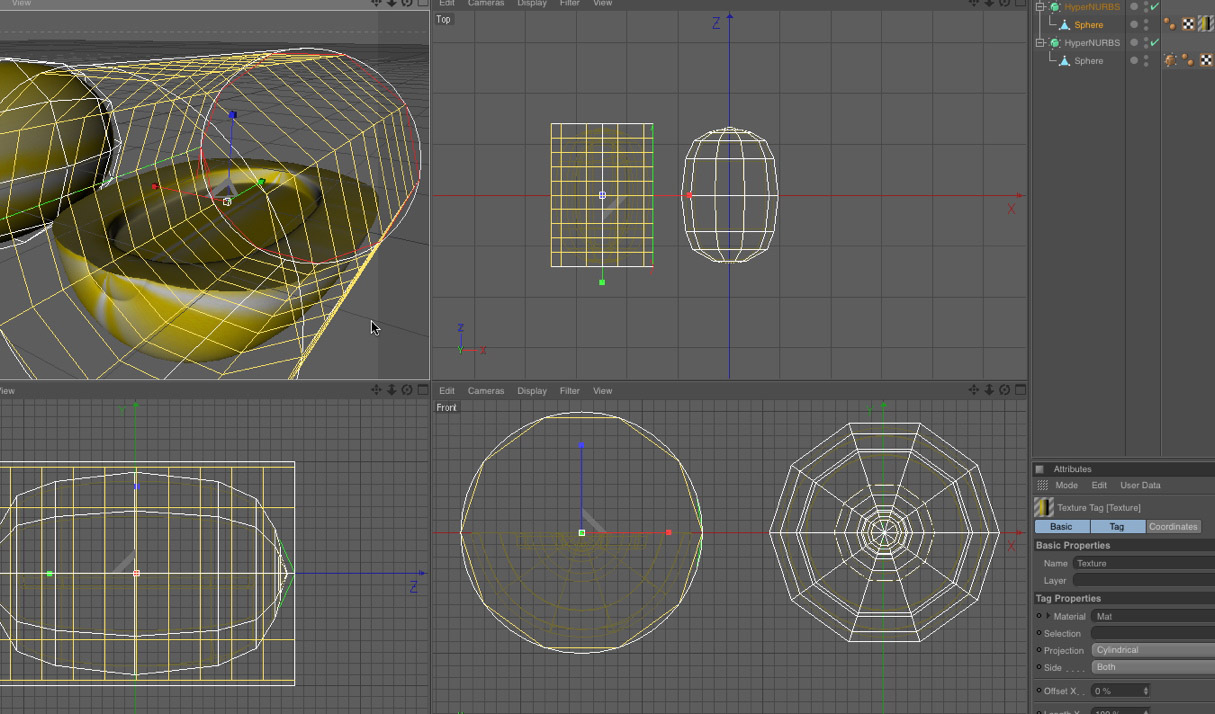Disable the first HyperNURBS green checkmark
This screenshot has height=714, width=1215.
[x=1155, y=7]
